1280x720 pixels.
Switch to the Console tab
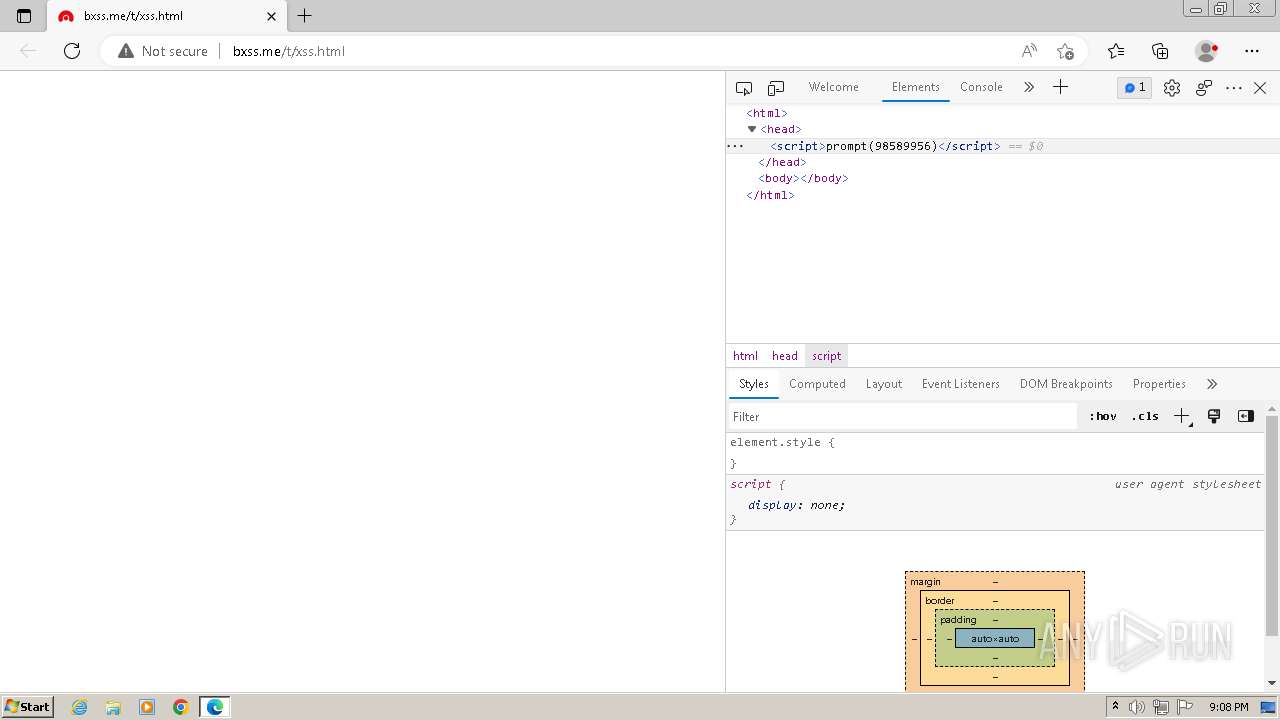pos(981,87)
